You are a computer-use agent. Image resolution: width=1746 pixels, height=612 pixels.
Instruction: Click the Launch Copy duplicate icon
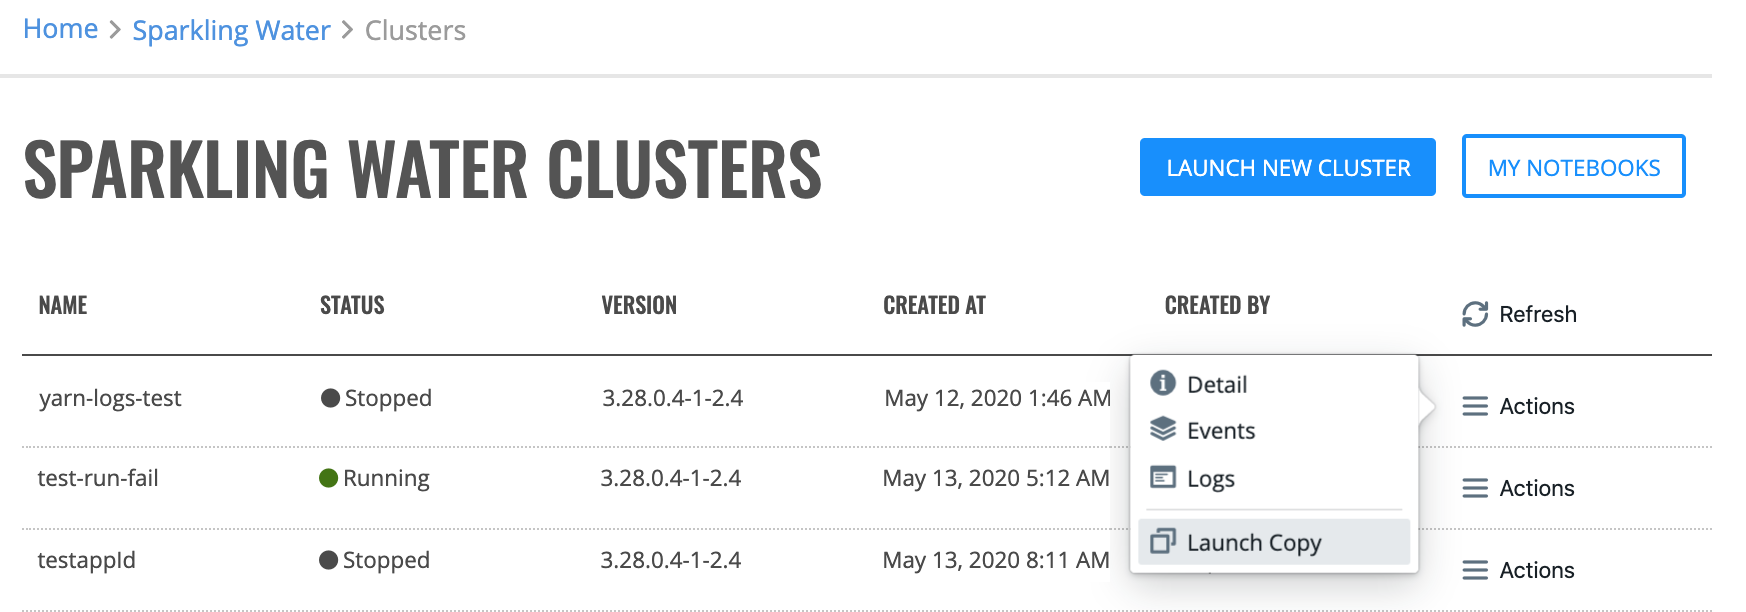tap(1162, 541)
